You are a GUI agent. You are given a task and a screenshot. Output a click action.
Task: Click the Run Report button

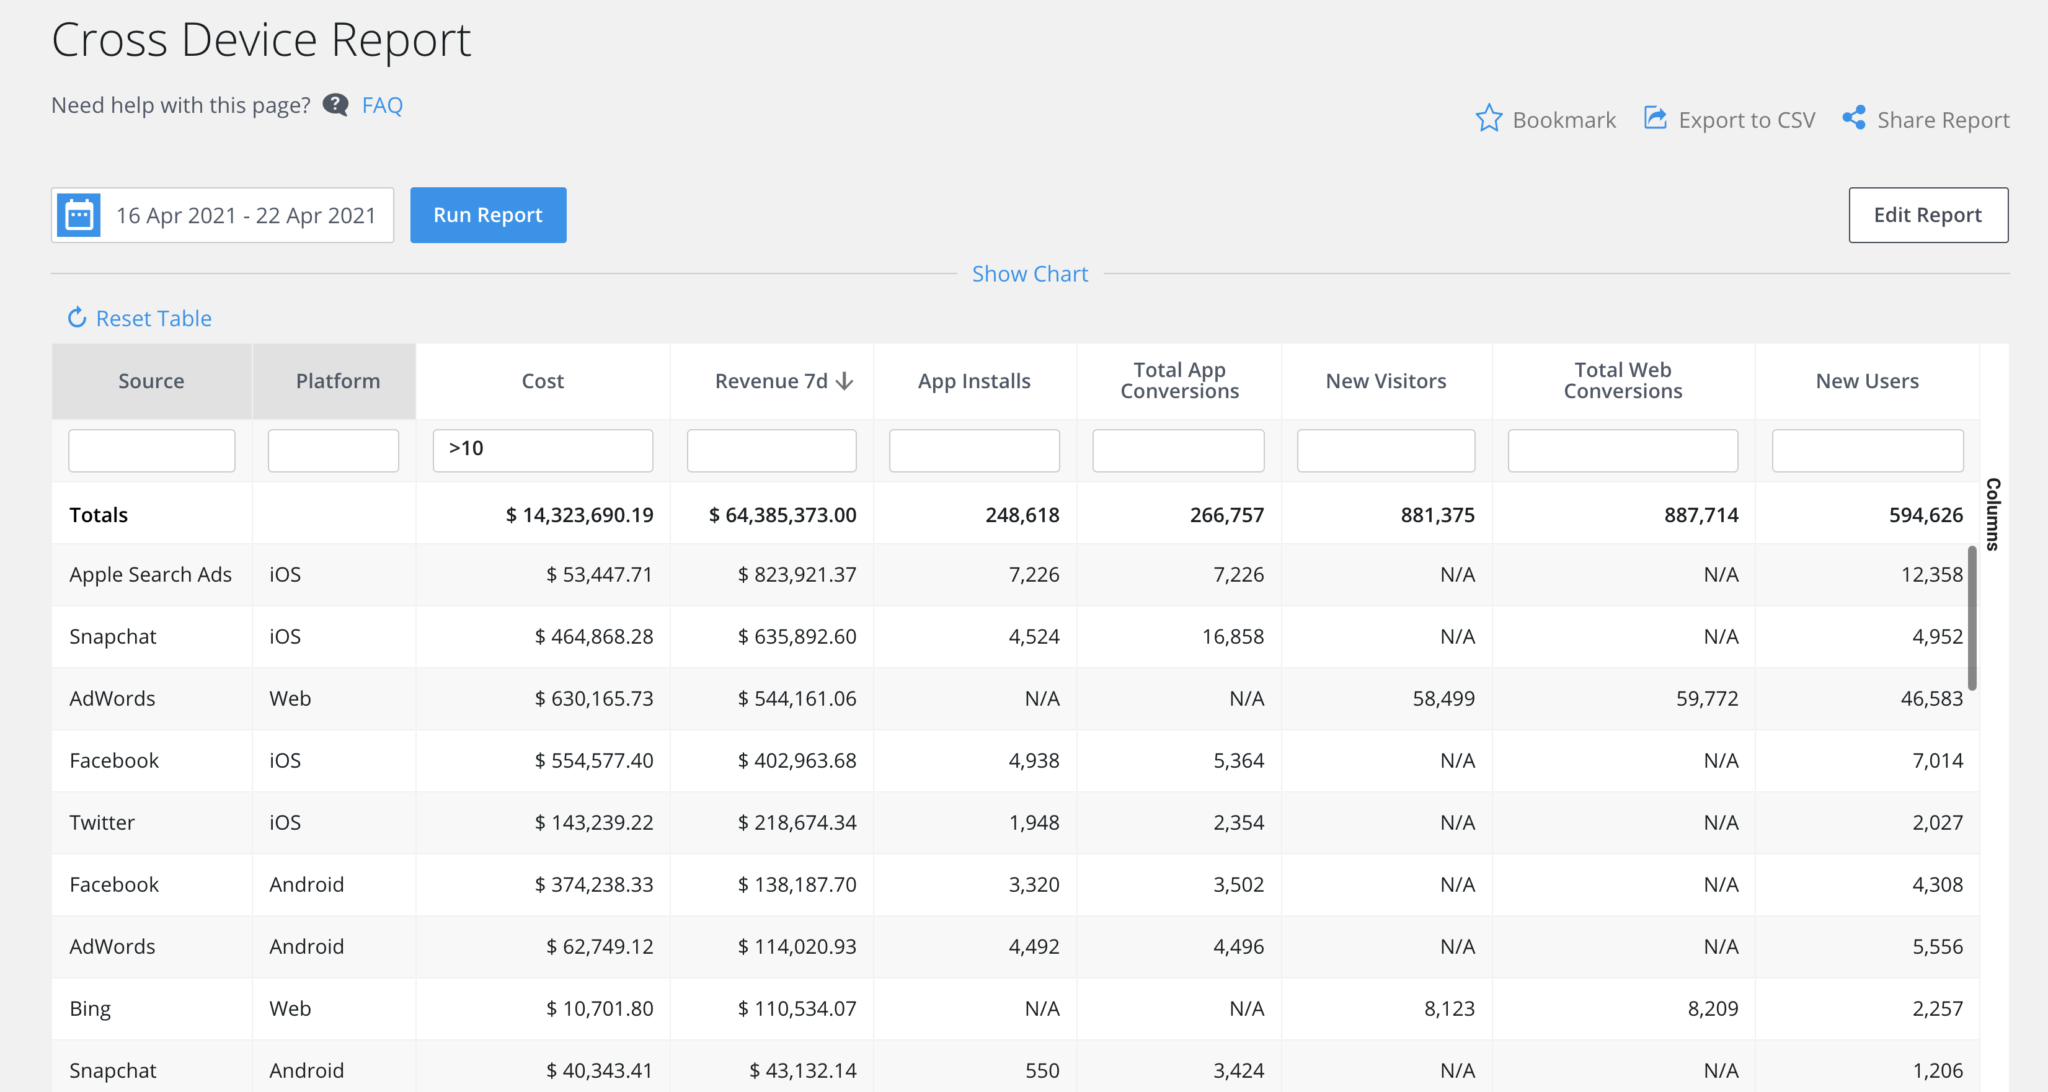[x=488, y=214]
